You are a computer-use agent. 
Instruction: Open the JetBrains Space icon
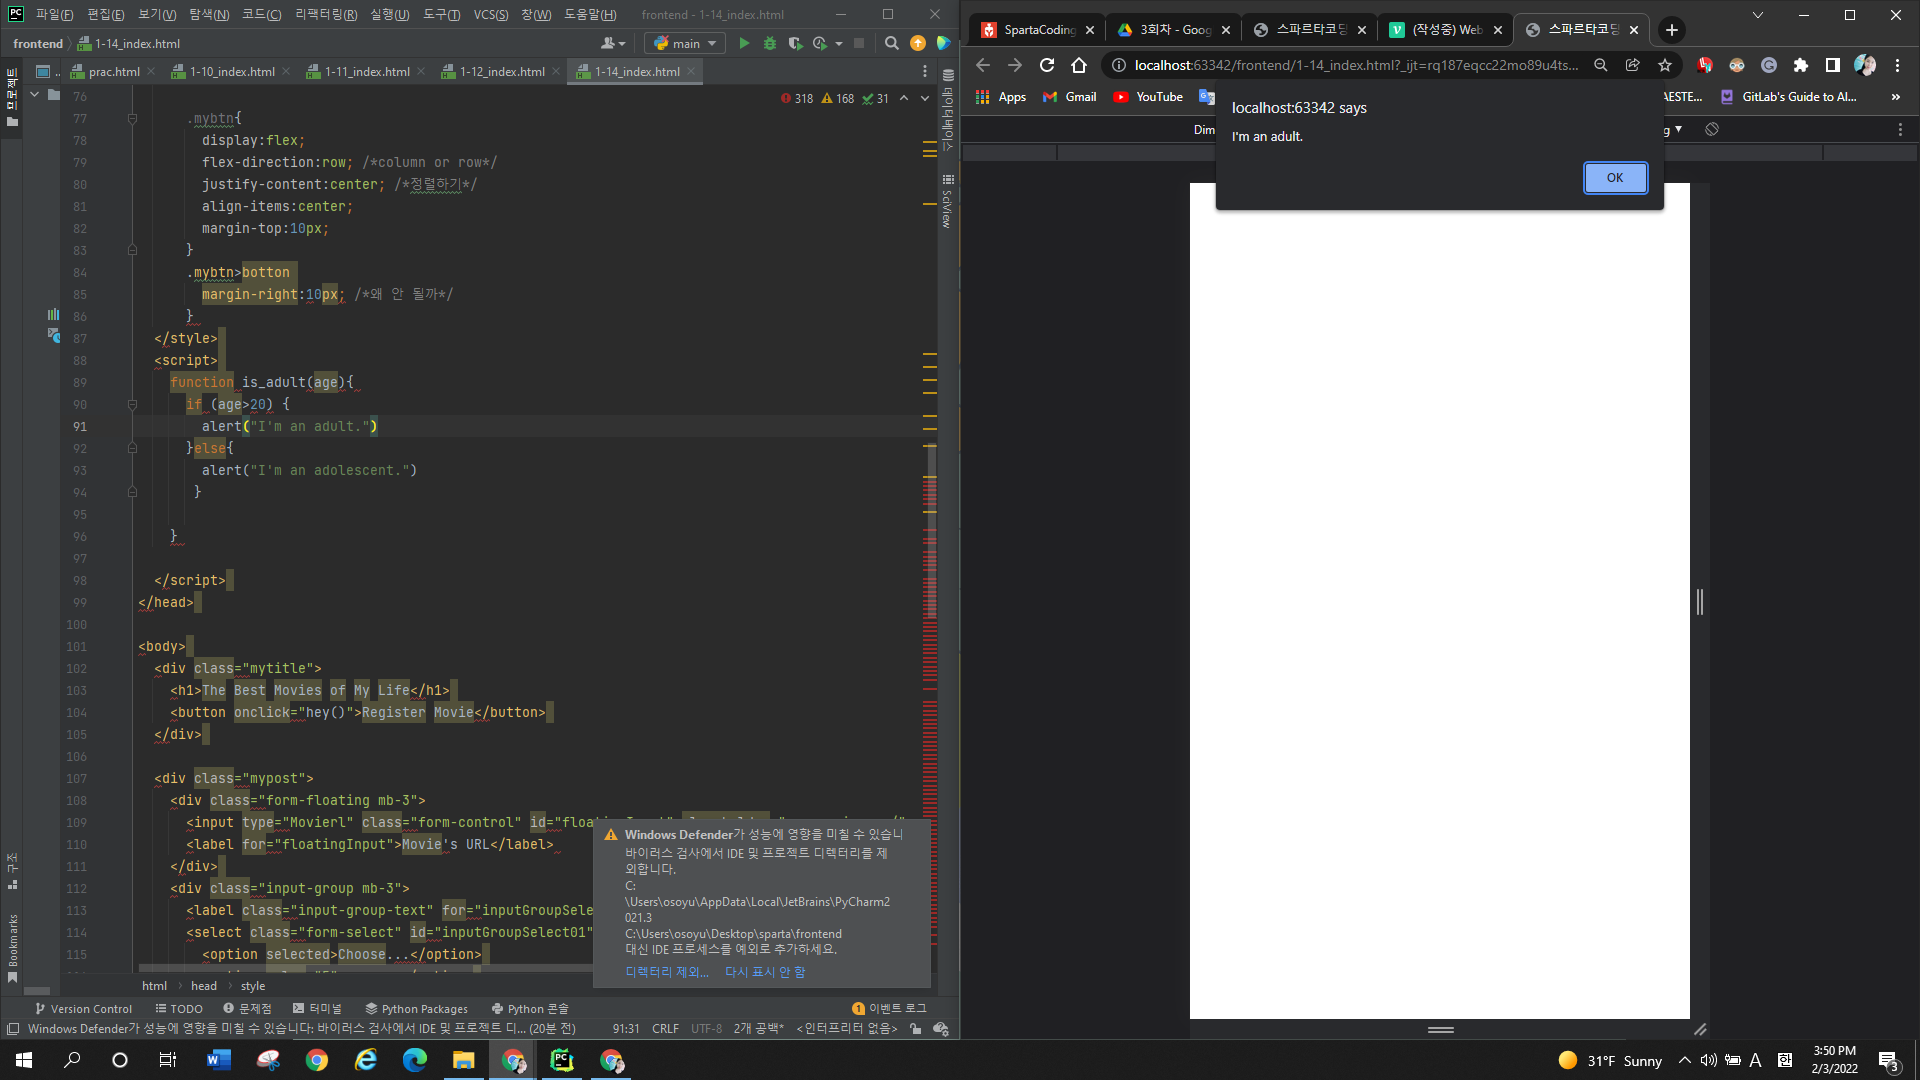[x=943, y=43]
